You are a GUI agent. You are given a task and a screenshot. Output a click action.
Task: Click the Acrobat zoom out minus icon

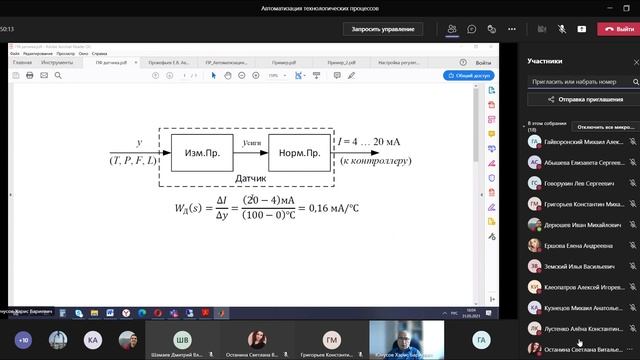[242, 76]
